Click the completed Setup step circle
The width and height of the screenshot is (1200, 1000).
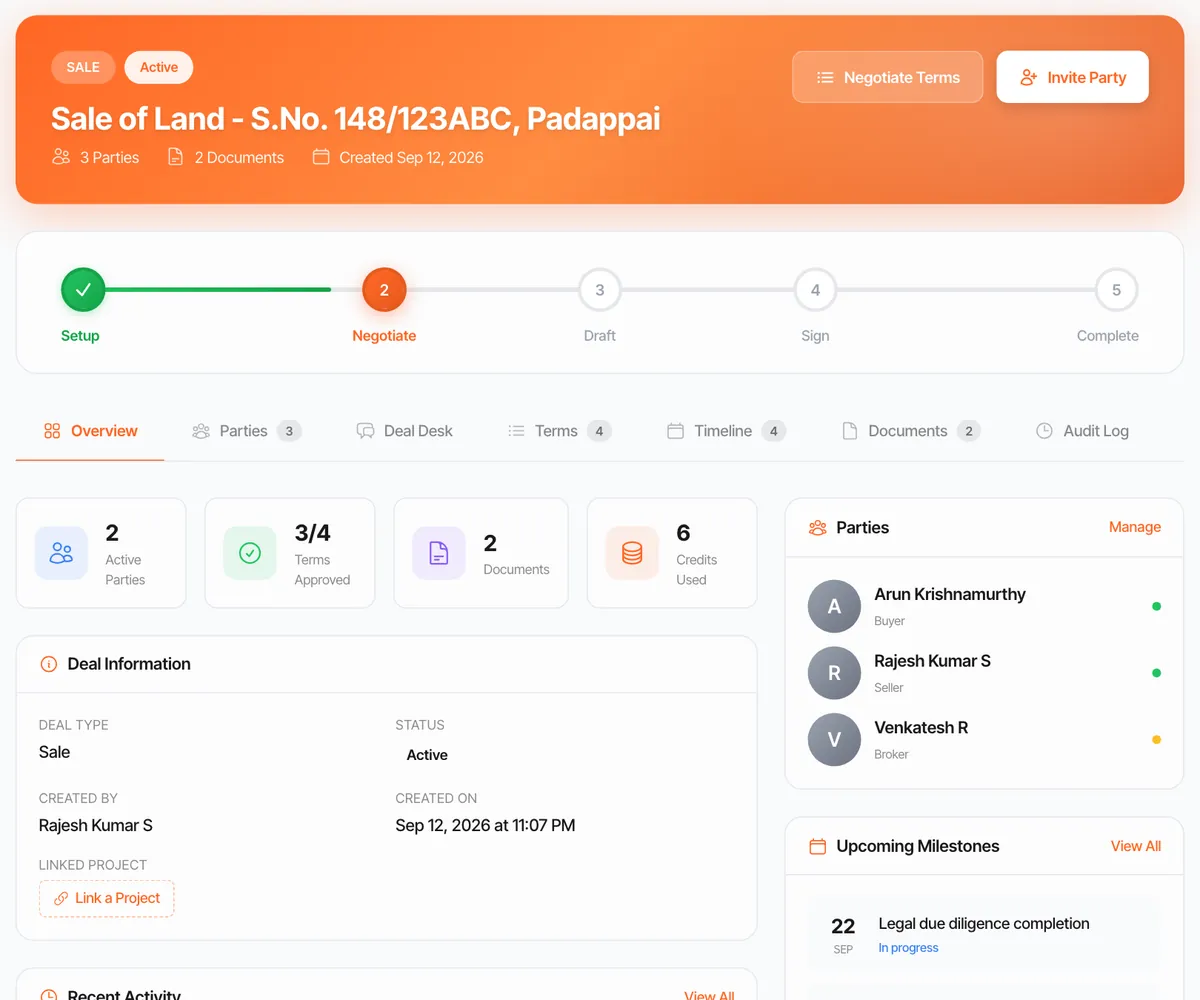83,290
